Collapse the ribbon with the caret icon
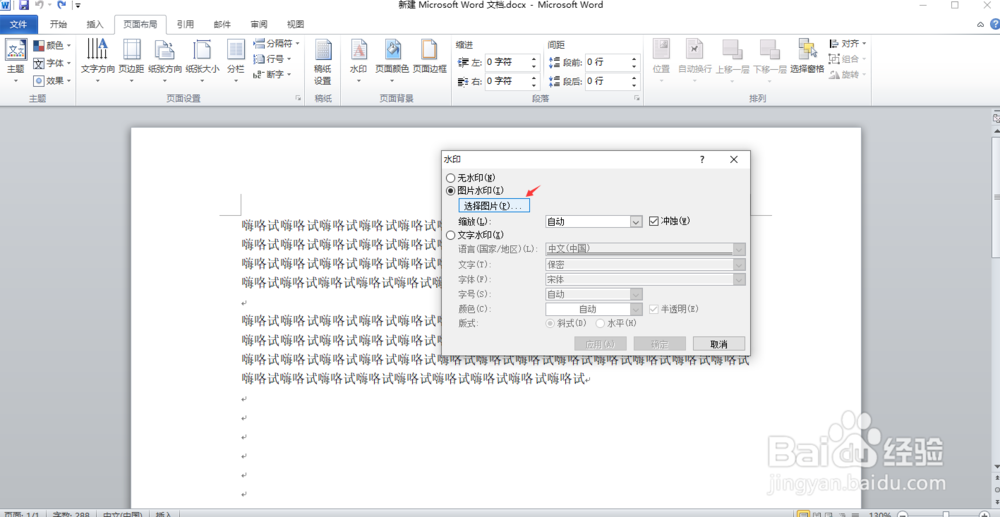1000x517 pixels. [x=981, y=24]
